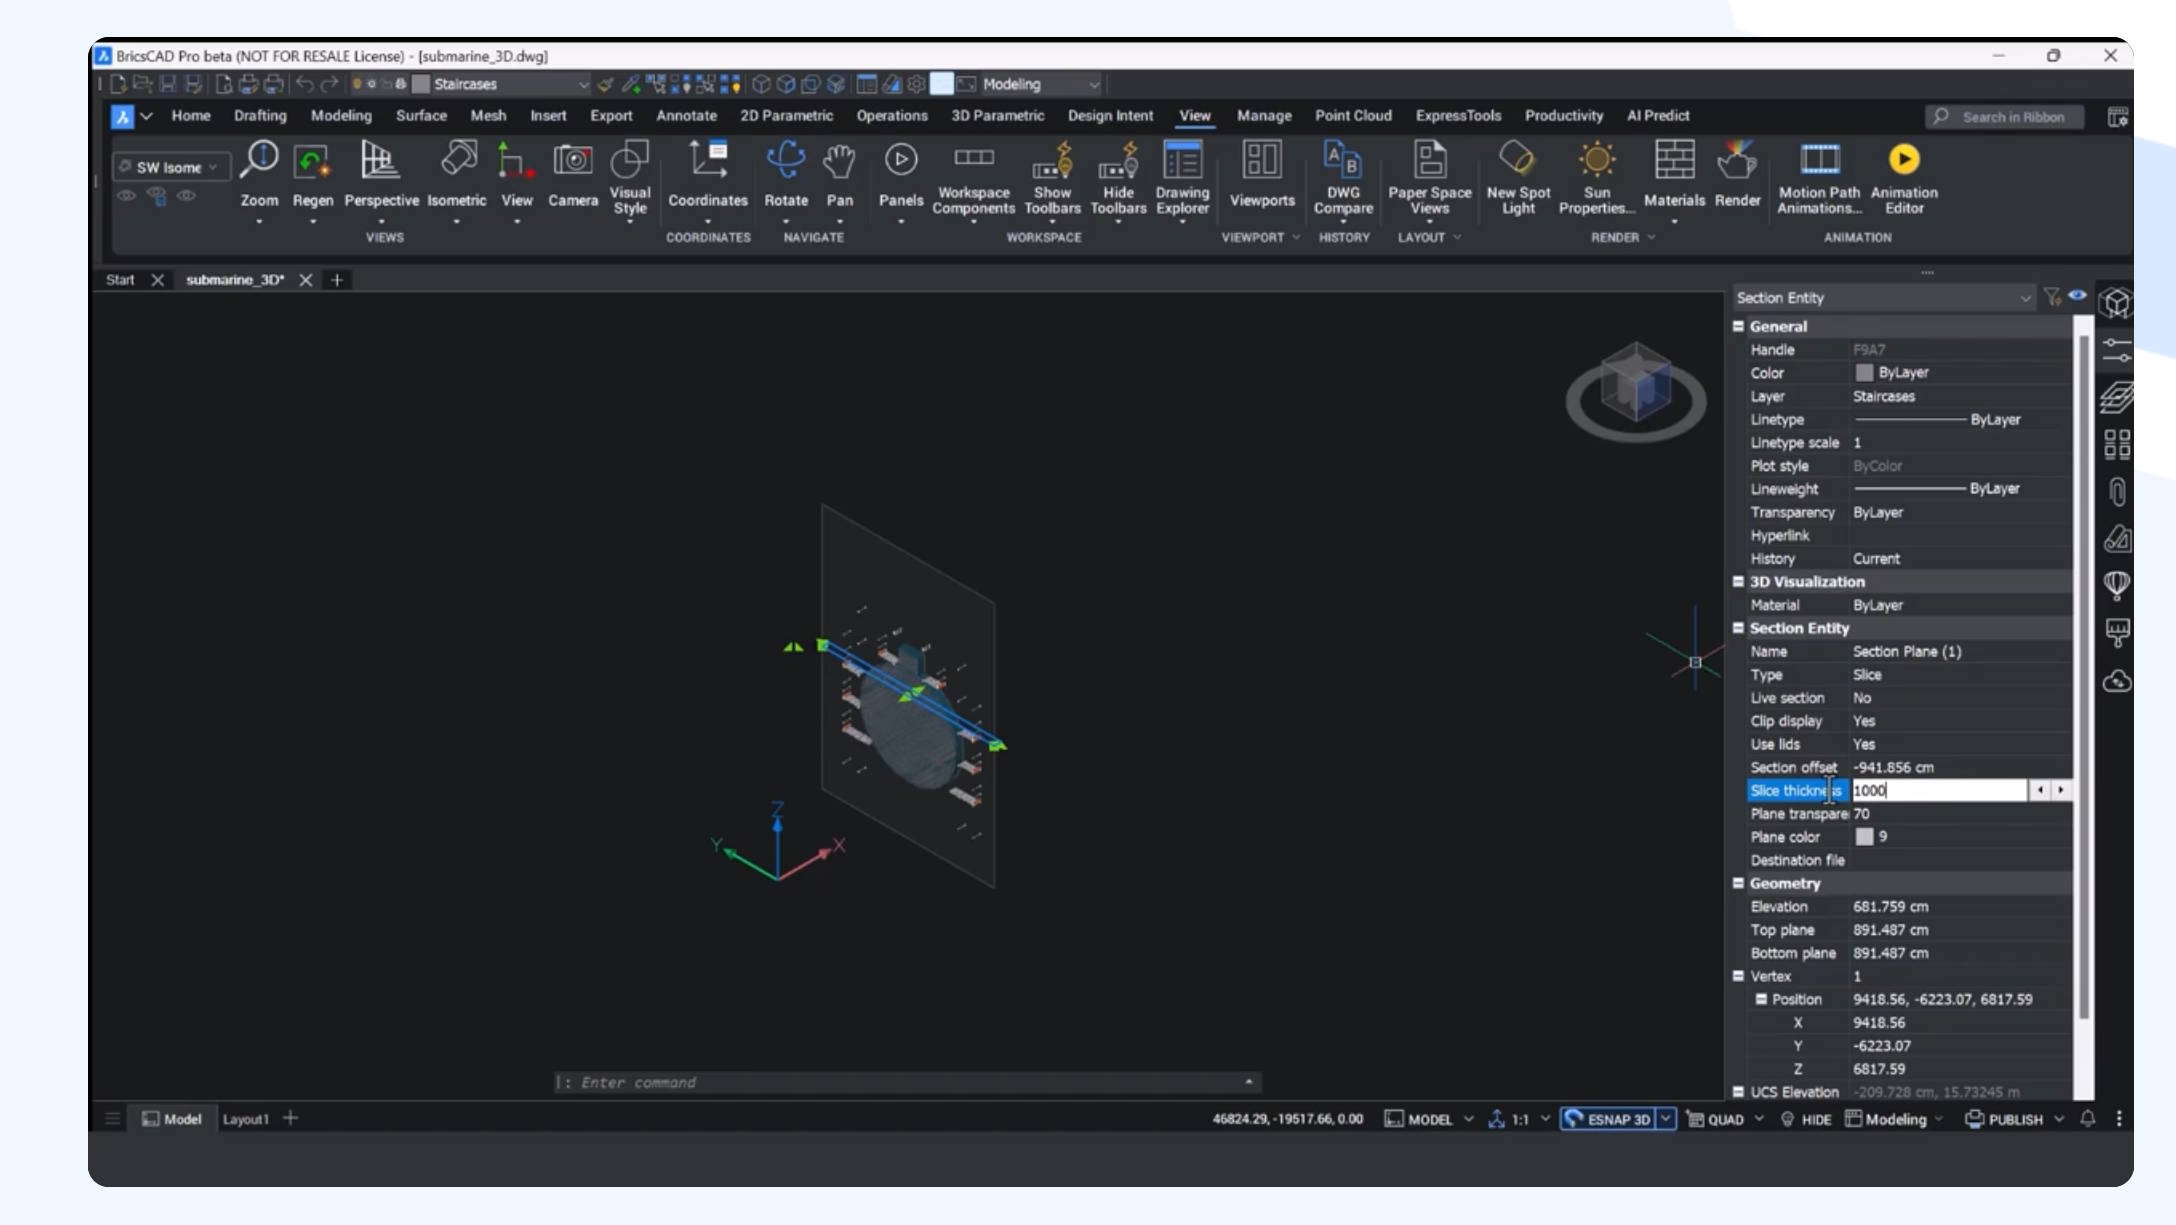Switch to the Annotate ribbon tab
The width and height of the screenshot is (2176, 1225).
tap(686, 116)
